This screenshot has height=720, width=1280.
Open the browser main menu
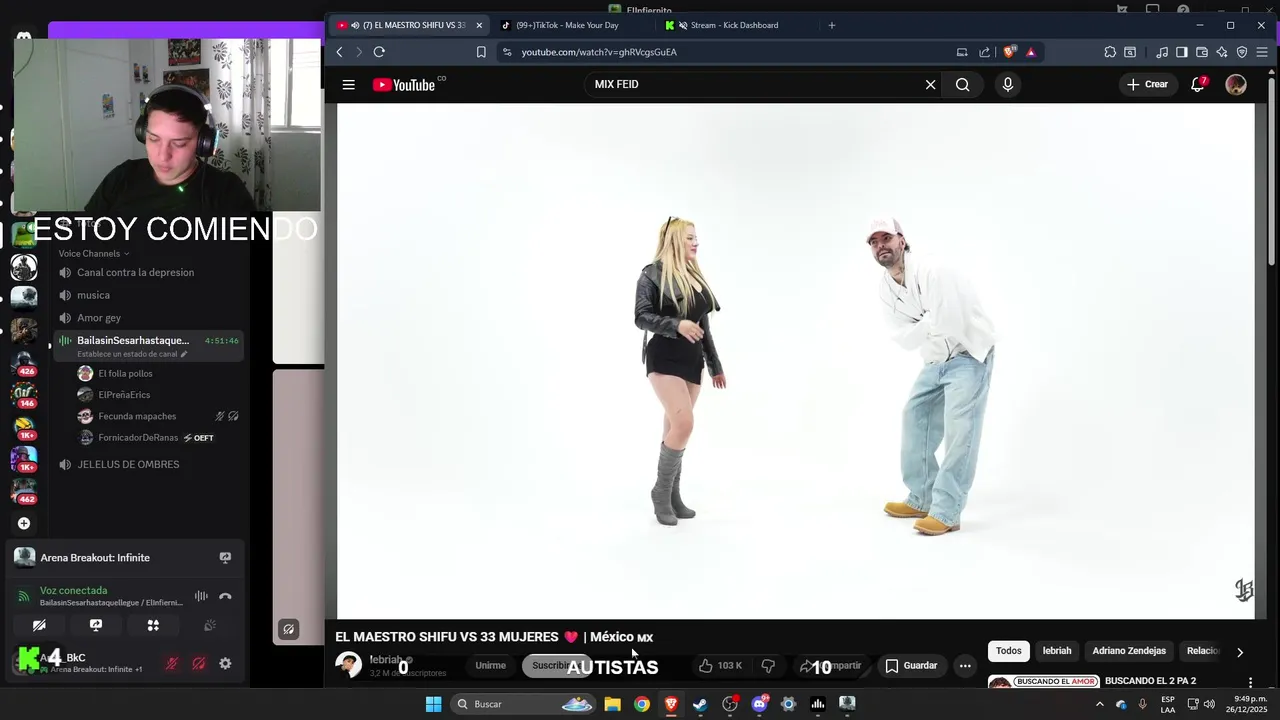click(1262, 52)
